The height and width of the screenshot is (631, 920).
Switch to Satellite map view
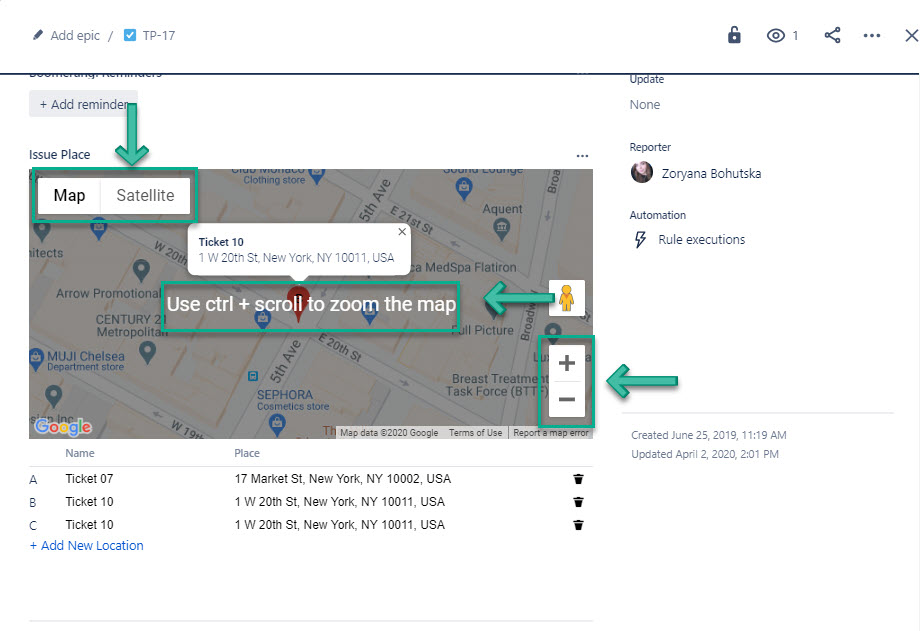(x=145, y=195)
